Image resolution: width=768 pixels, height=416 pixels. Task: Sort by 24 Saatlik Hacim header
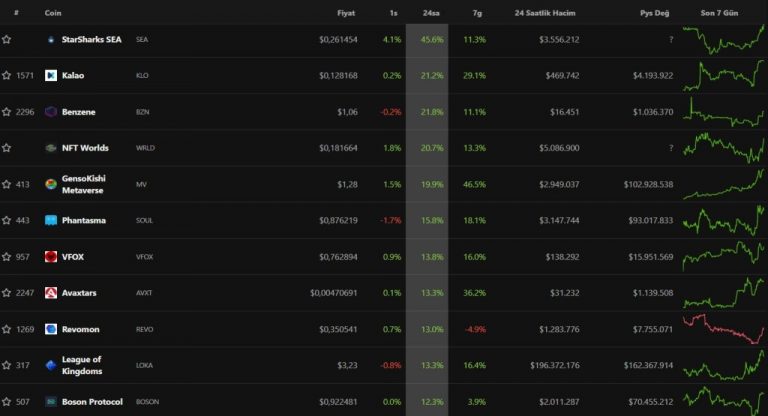[x=545, y=13]
